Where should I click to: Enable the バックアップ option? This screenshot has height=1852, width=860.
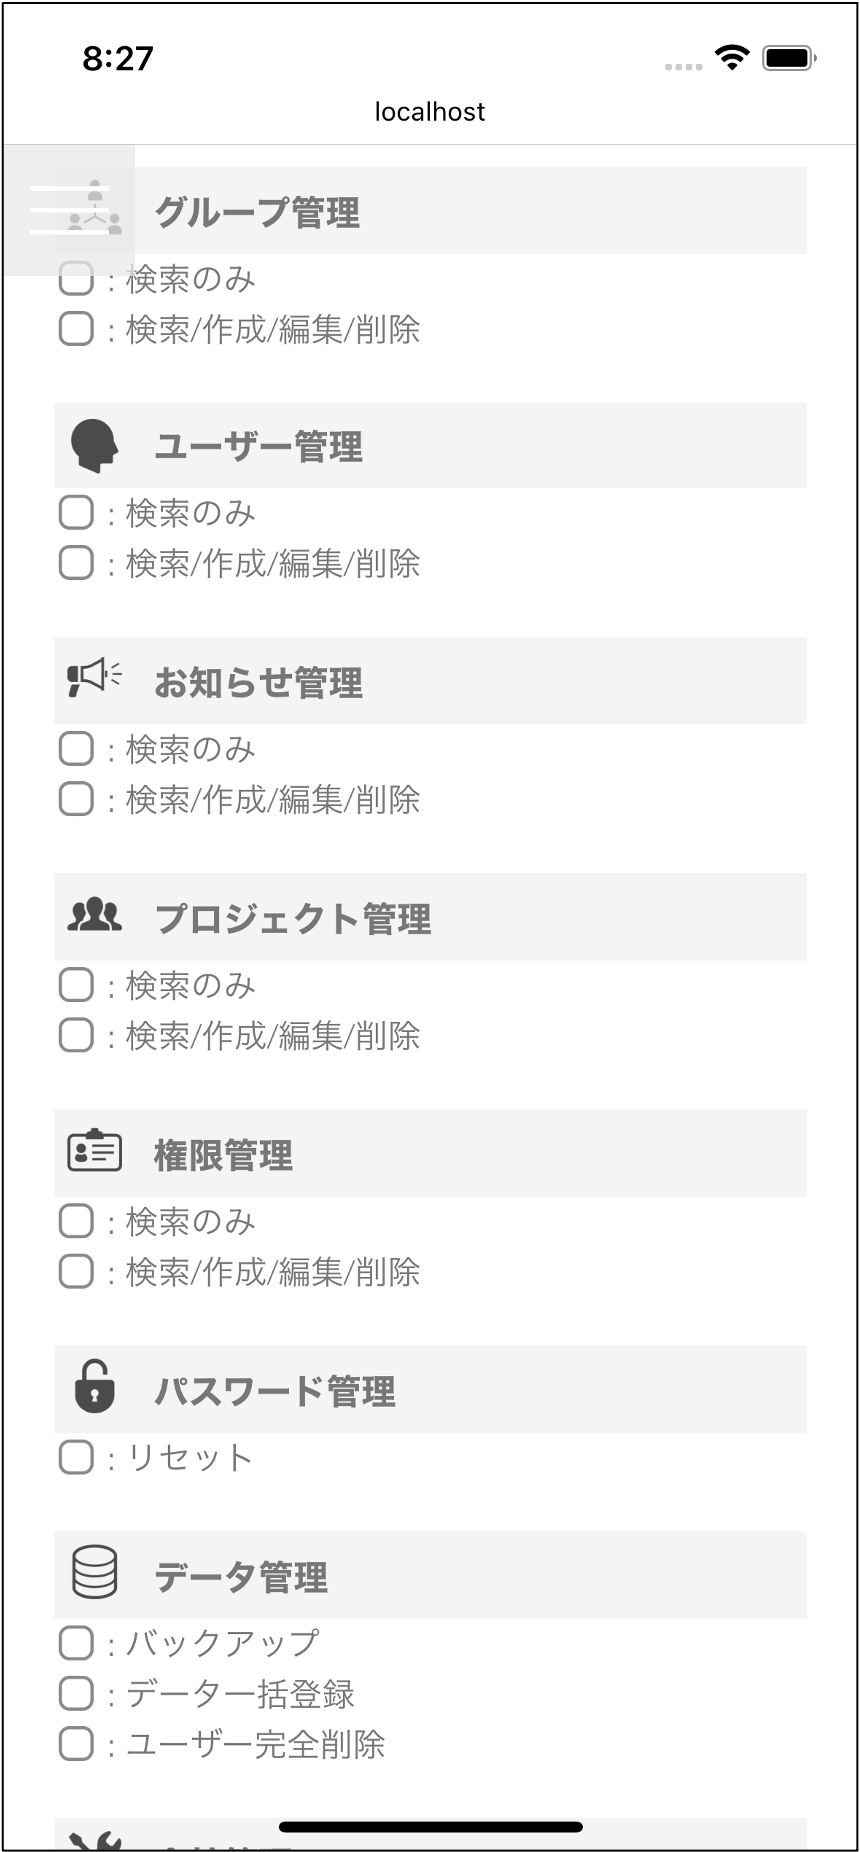click(76, 1643)
